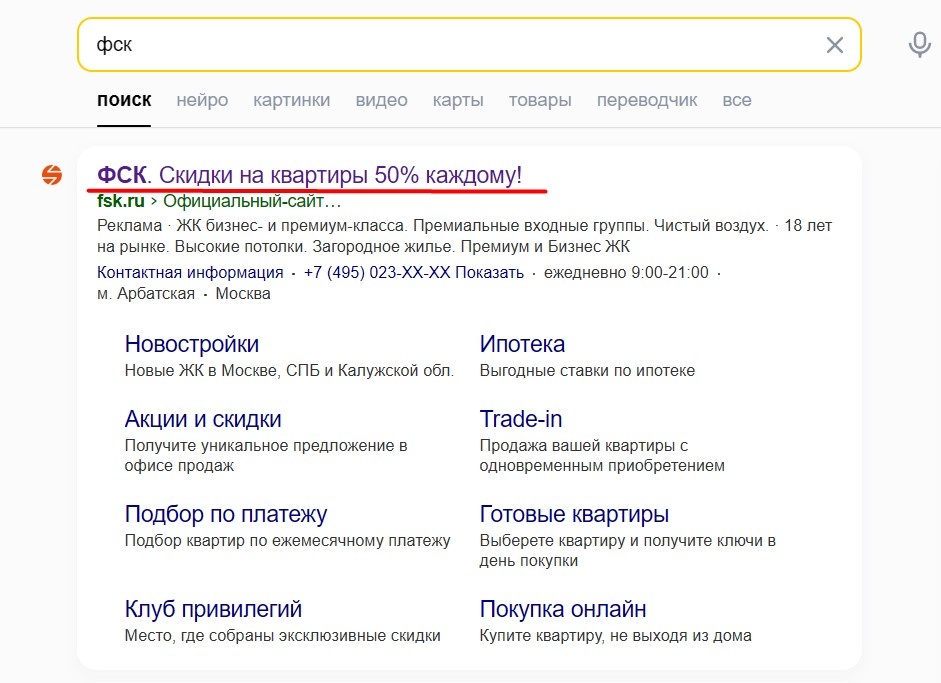The image size is (941, 683).
Task: Open the Клуб привилегий sitelink
Action: coord(213,609)
